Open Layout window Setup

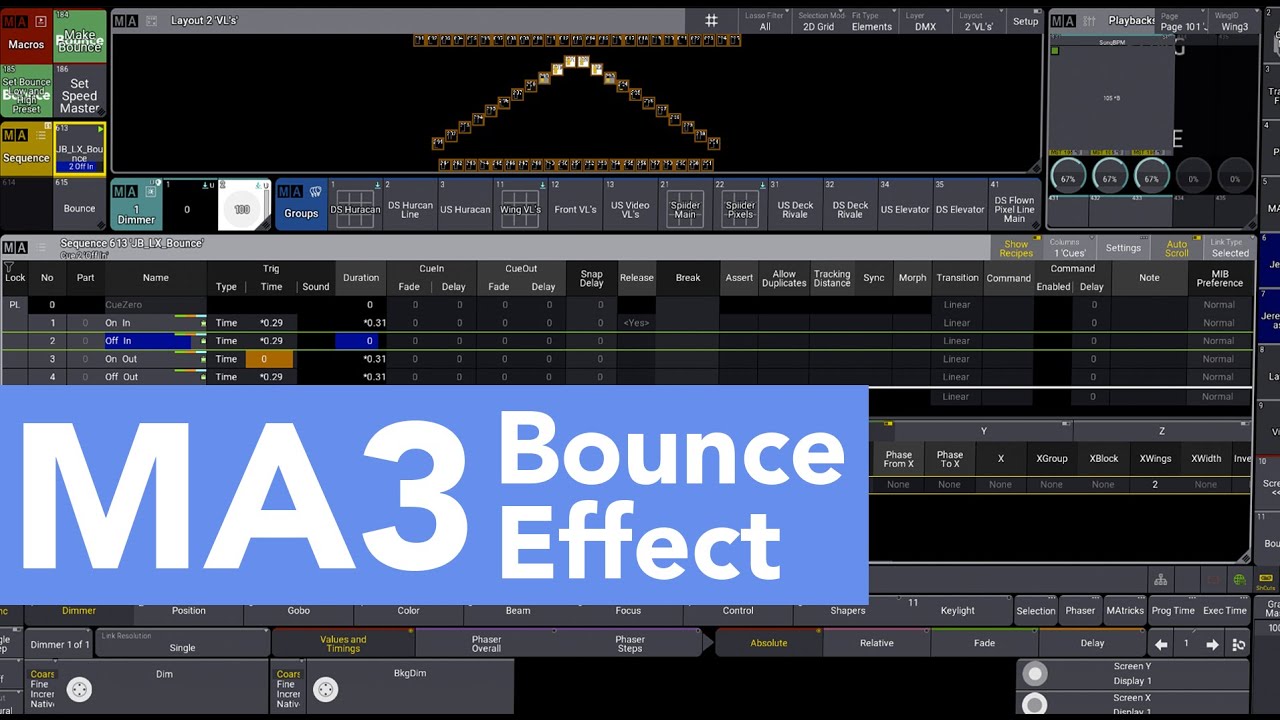(1025, 21)
